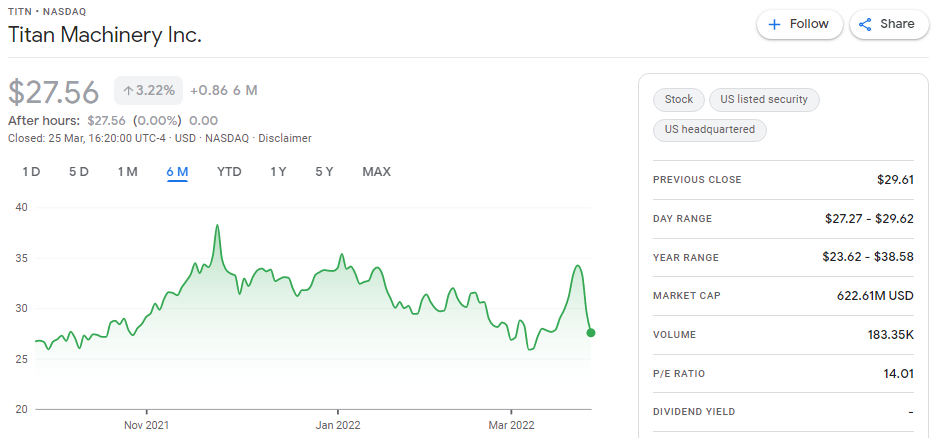Switch chart to MAX range
Image resolution: width=945 pixels, height=438 pixels.
[377, 172]
